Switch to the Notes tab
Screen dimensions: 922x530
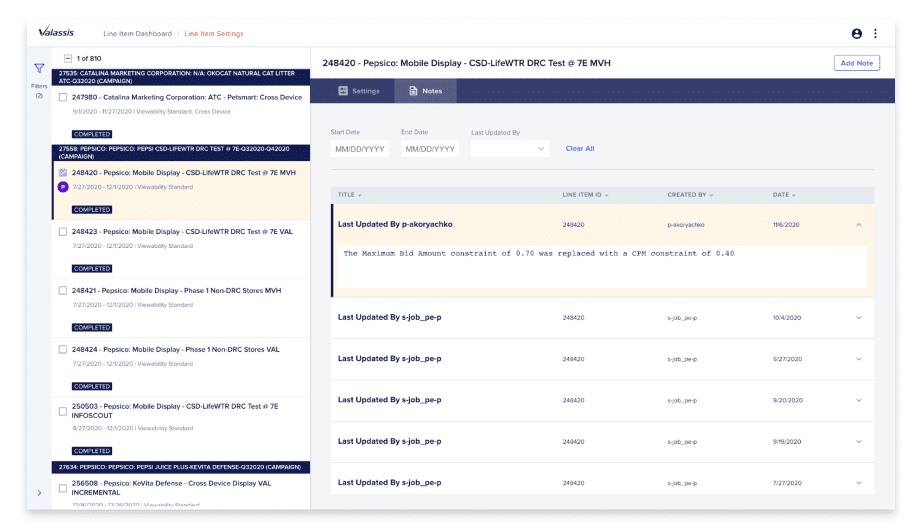425,91
